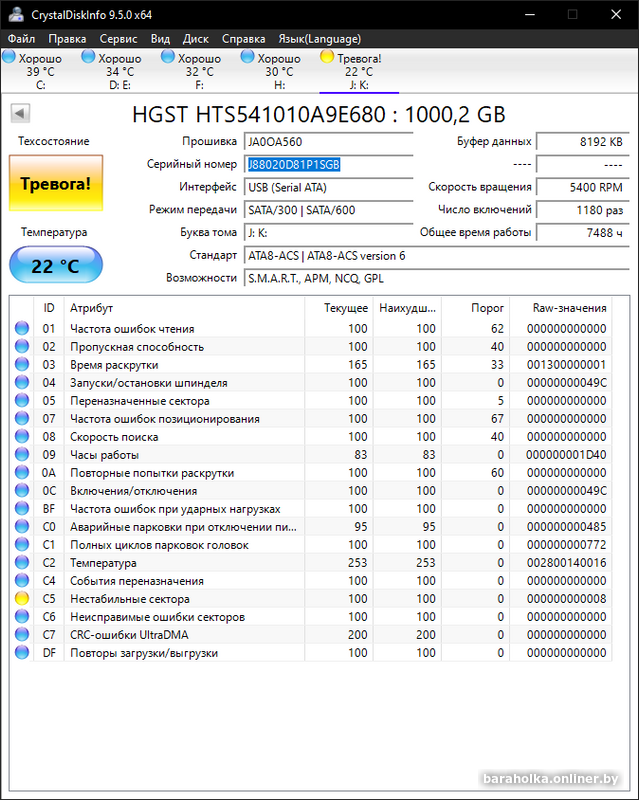Click the Raw-значения column header
Viewport: 639px width, 800px height.
click(571, 308)
